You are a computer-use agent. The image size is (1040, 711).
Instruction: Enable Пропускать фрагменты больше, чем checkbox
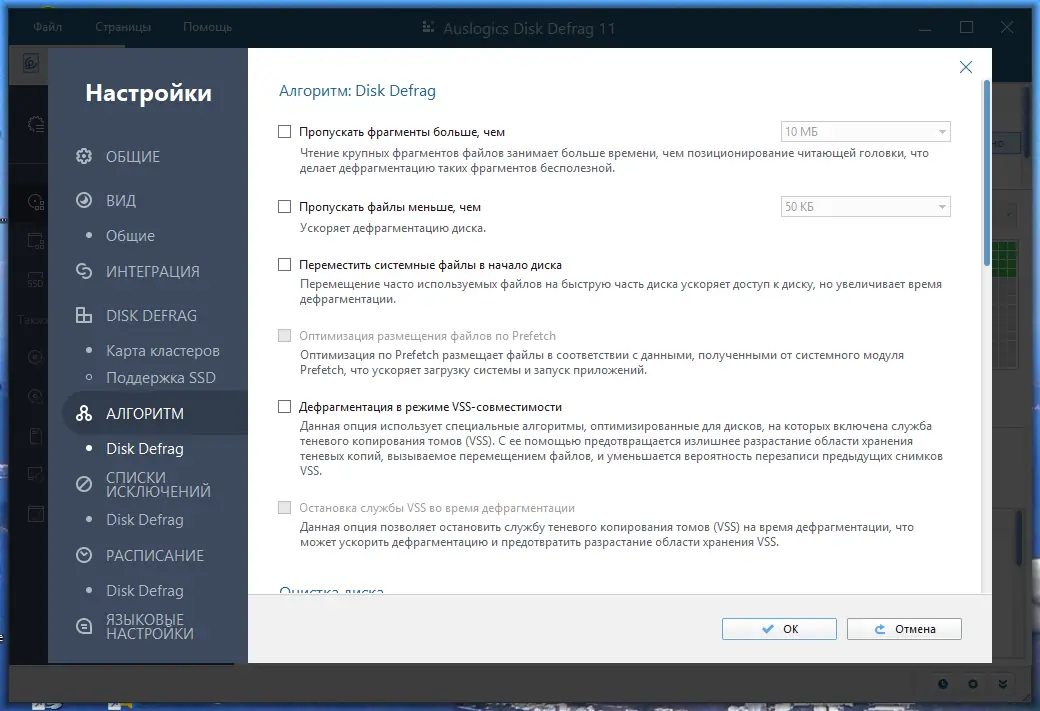pos(285,132)
